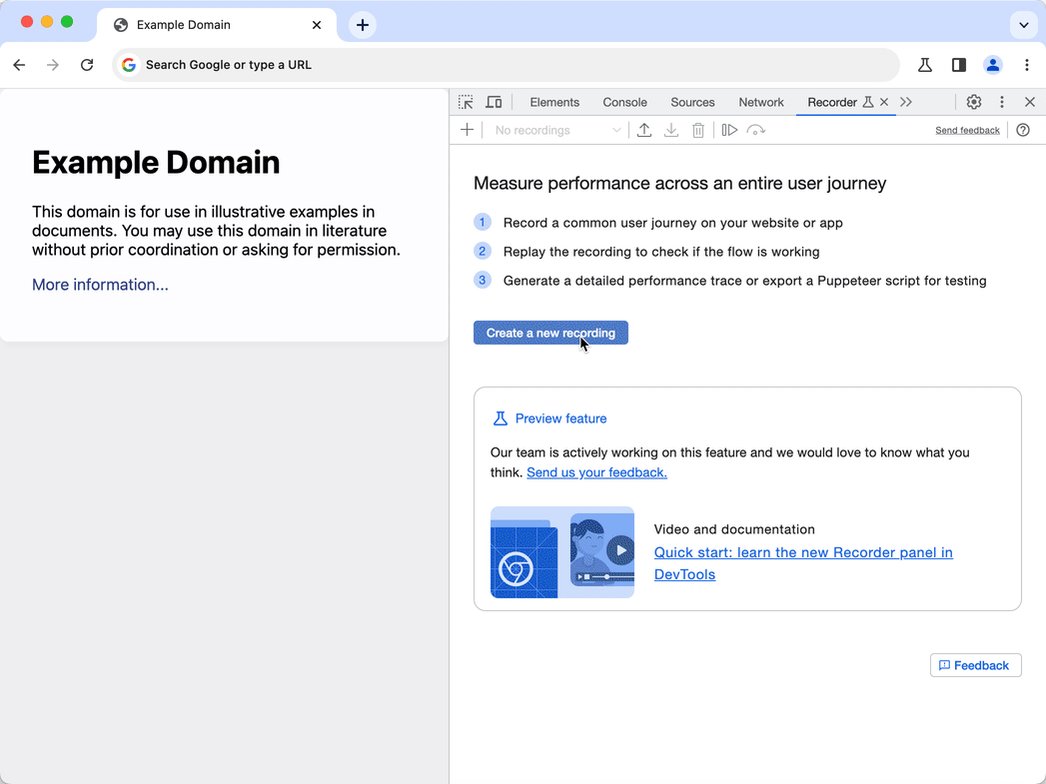Focus the Search Google or type a URL box
1046x784 pixels.
coord(506,65)
